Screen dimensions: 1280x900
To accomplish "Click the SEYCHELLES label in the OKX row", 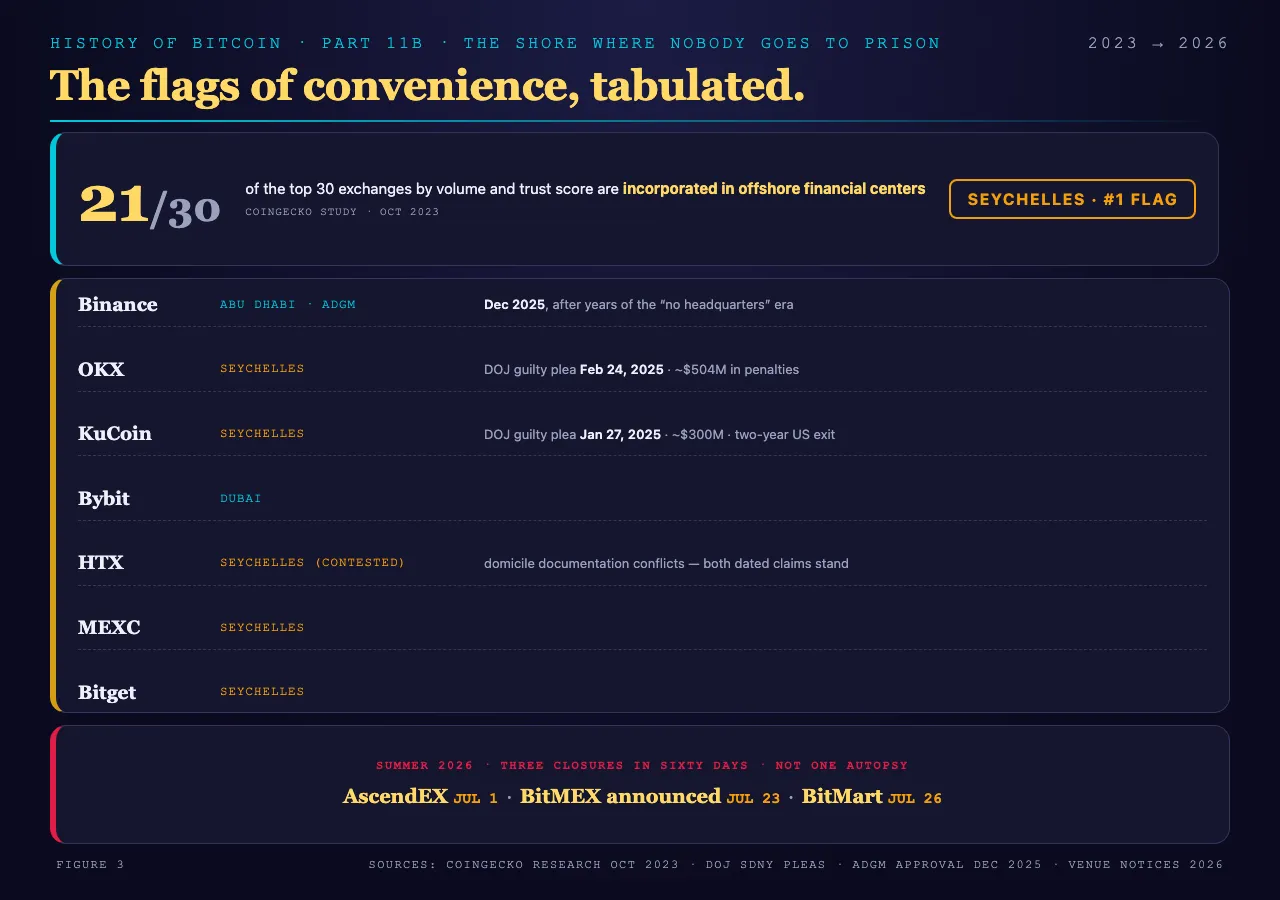I will click(262, 369).
